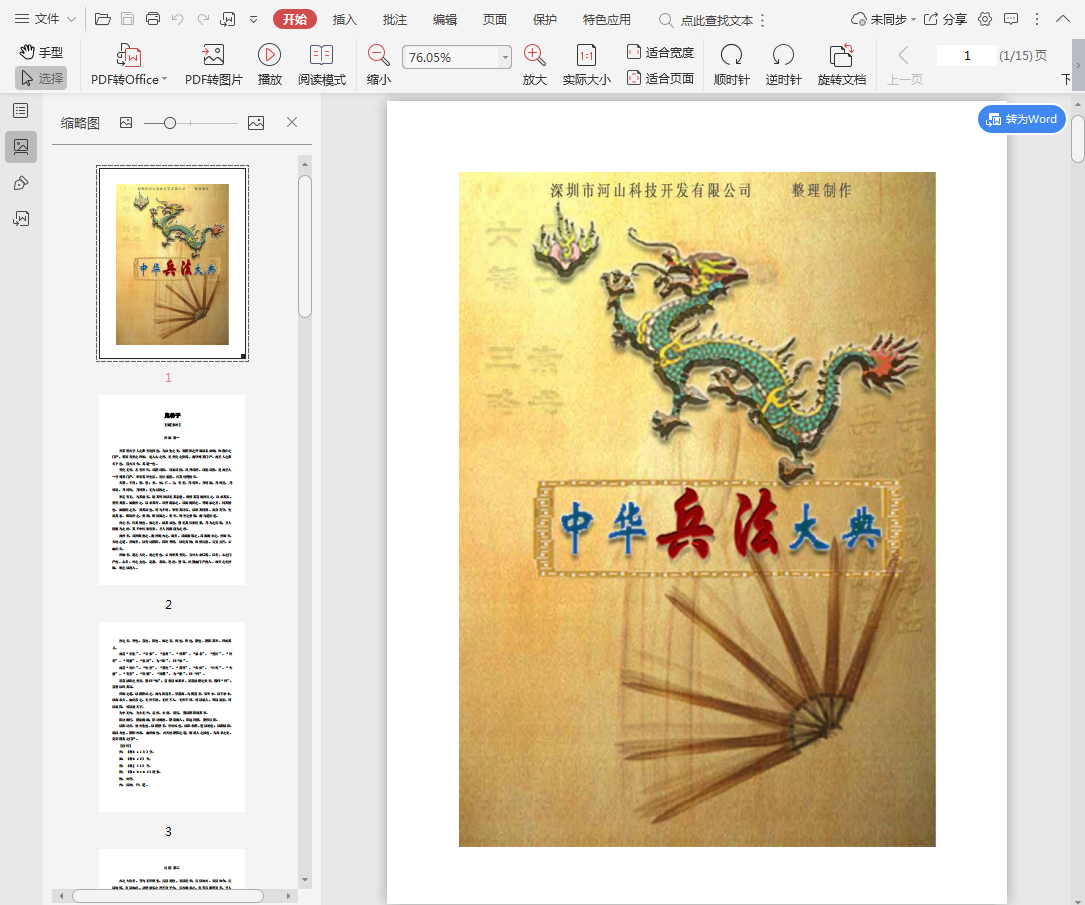Toggle 适合宽度 fit width mode
Viewport: 1085px width, 905px height.
[660, 52]
